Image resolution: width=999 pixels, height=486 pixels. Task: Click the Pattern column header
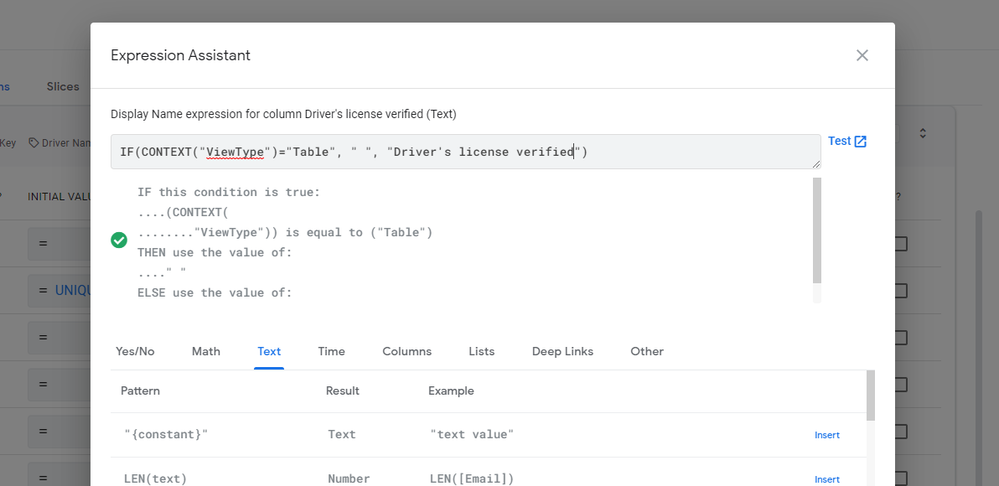[140, 390]
